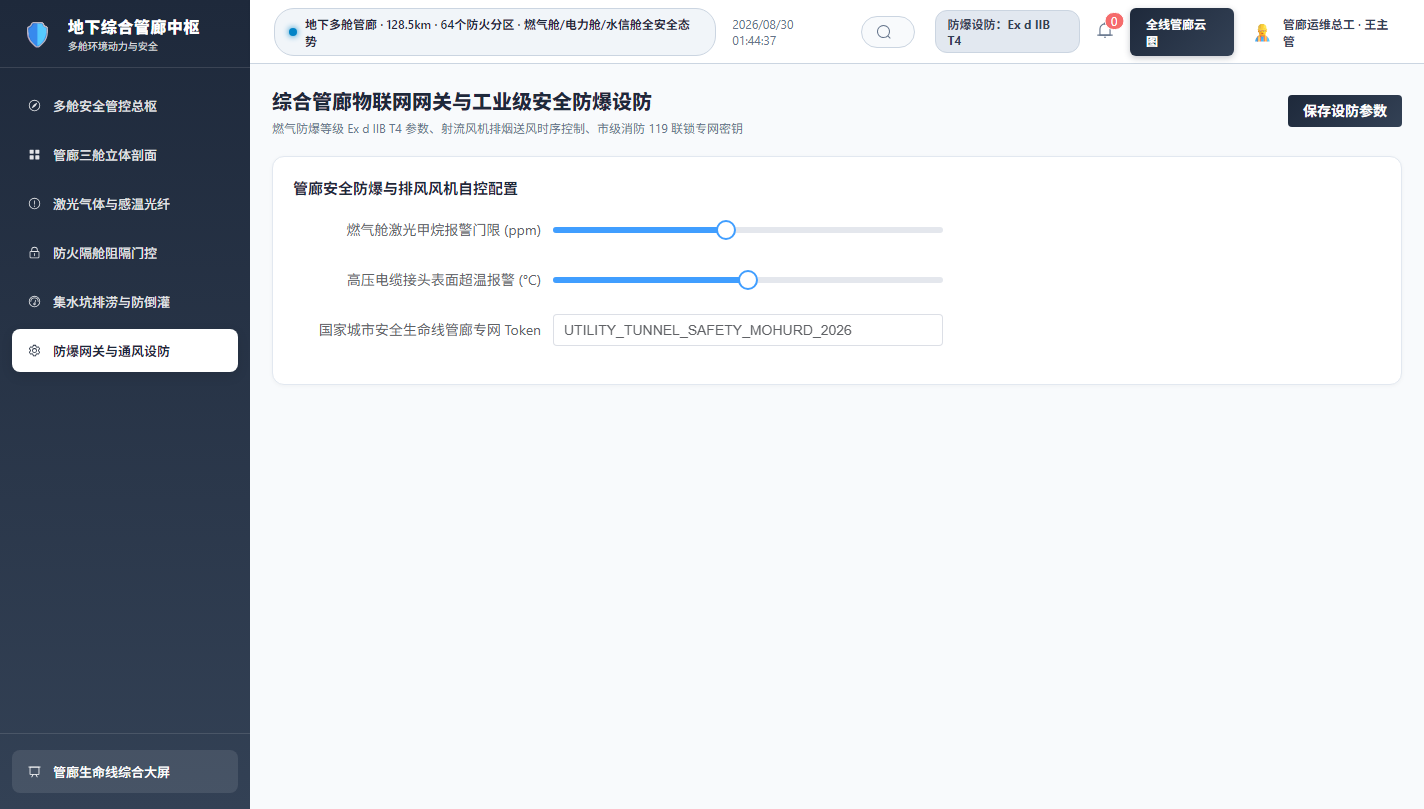Click the 地下综合管廊中枢 title
1424x809 pixels.
coord(134,27)
